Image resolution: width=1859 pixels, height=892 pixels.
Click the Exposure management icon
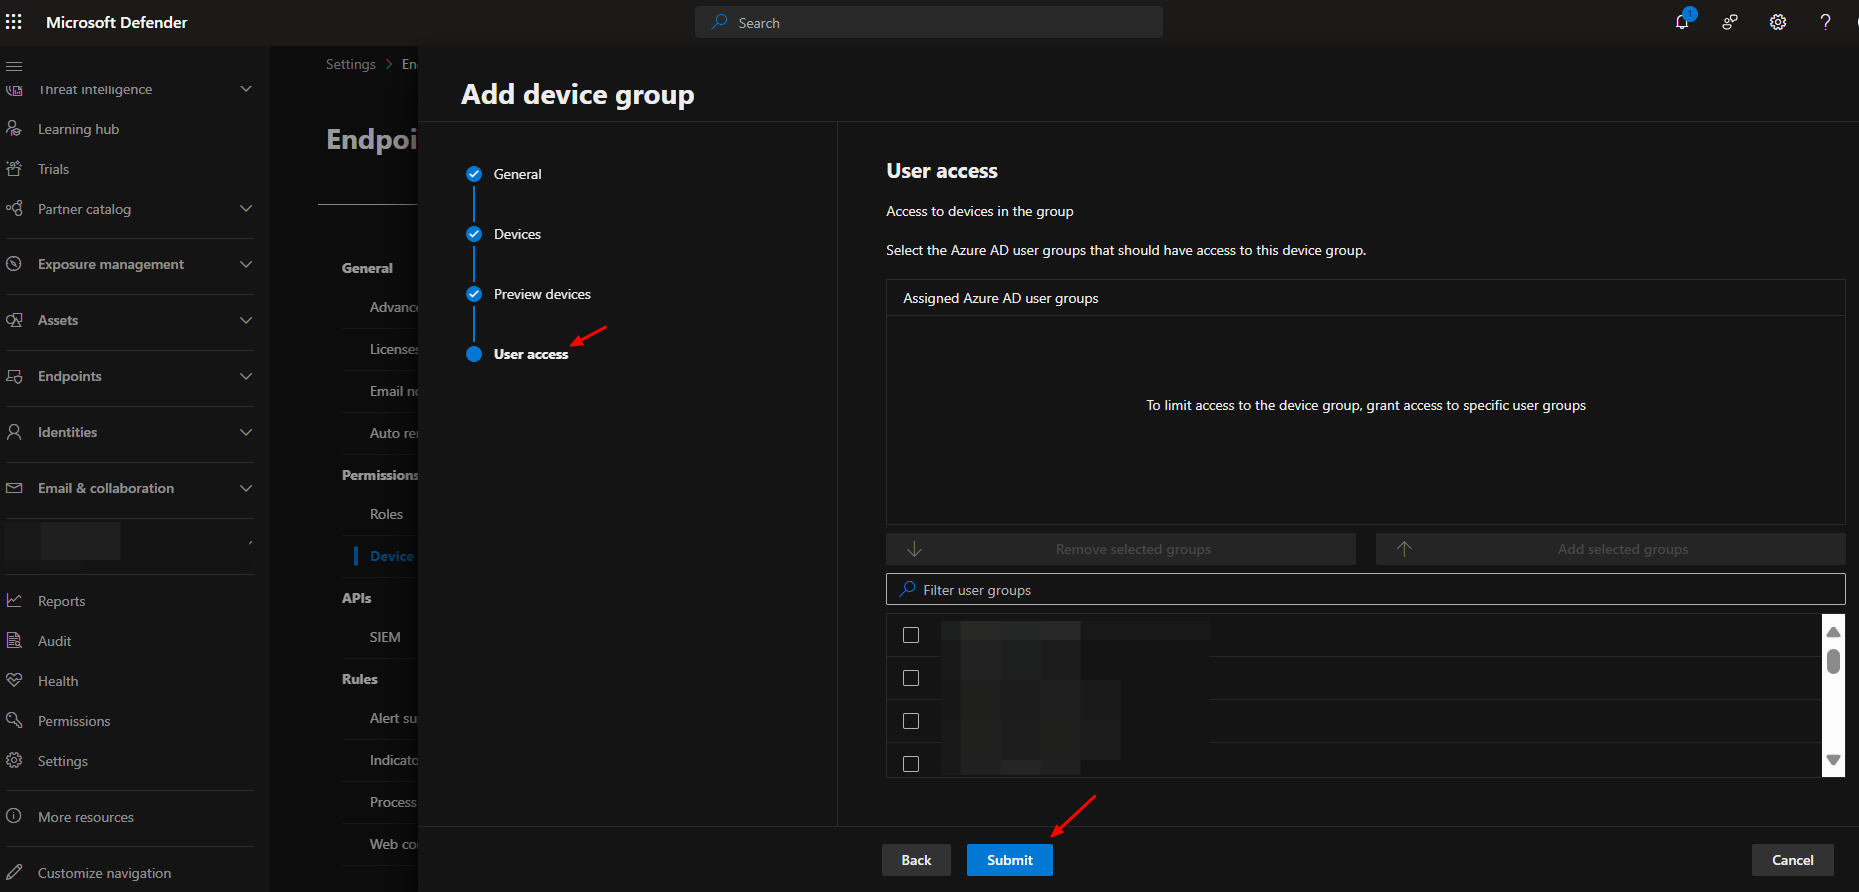pos(14,264)
